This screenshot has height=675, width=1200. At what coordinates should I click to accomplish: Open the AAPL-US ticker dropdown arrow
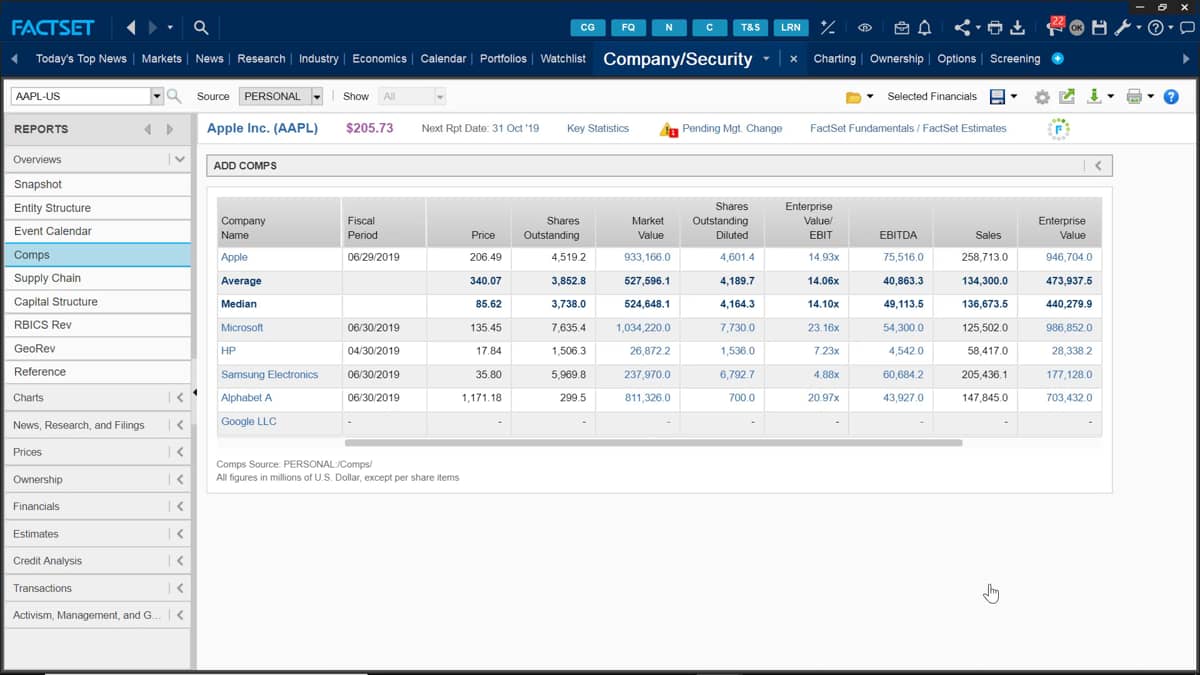[x=156, y=96]
